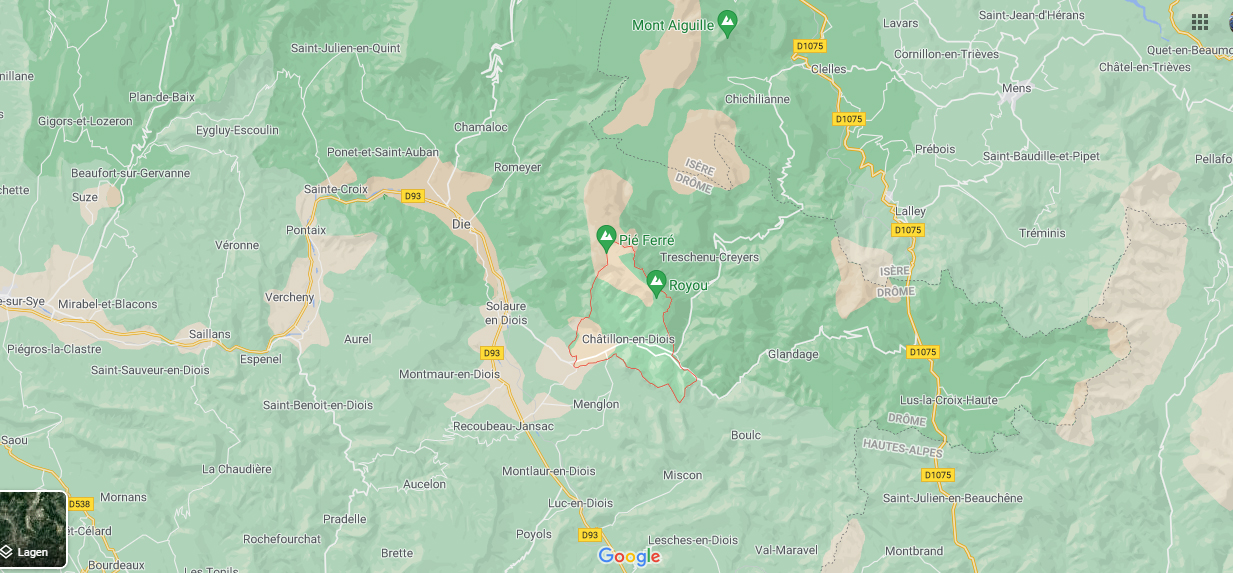Click the Tréminis village label
This screenshot has height=573, width=1233.
(1042, 233)
